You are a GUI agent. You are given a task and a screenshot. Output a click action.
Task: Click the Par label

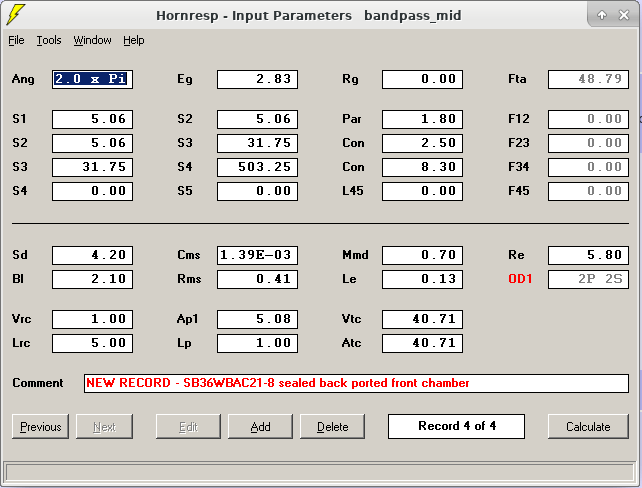[x=352, y=119]
